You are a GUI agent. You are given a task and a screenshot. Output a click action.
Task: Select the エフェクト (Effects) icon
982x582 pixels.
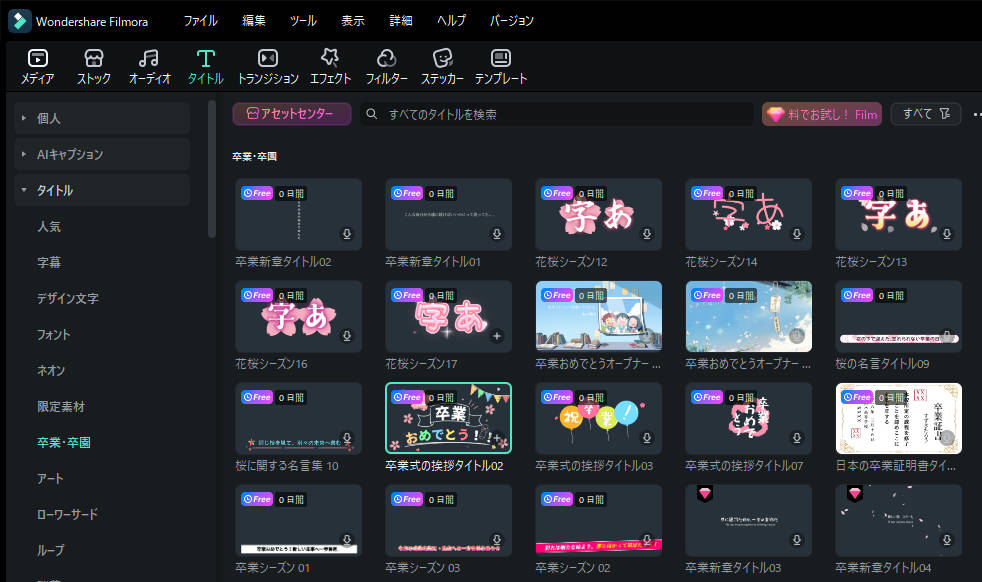(x=331, y=66)
